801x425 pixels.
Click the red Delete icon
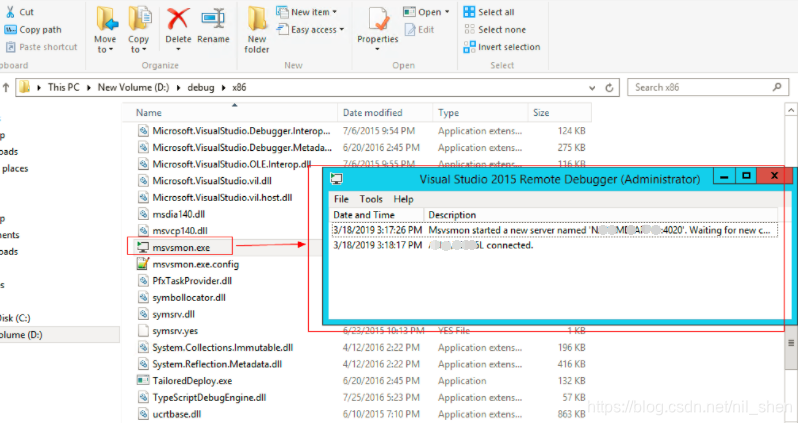pyautogui.click(x=178, y=19)
